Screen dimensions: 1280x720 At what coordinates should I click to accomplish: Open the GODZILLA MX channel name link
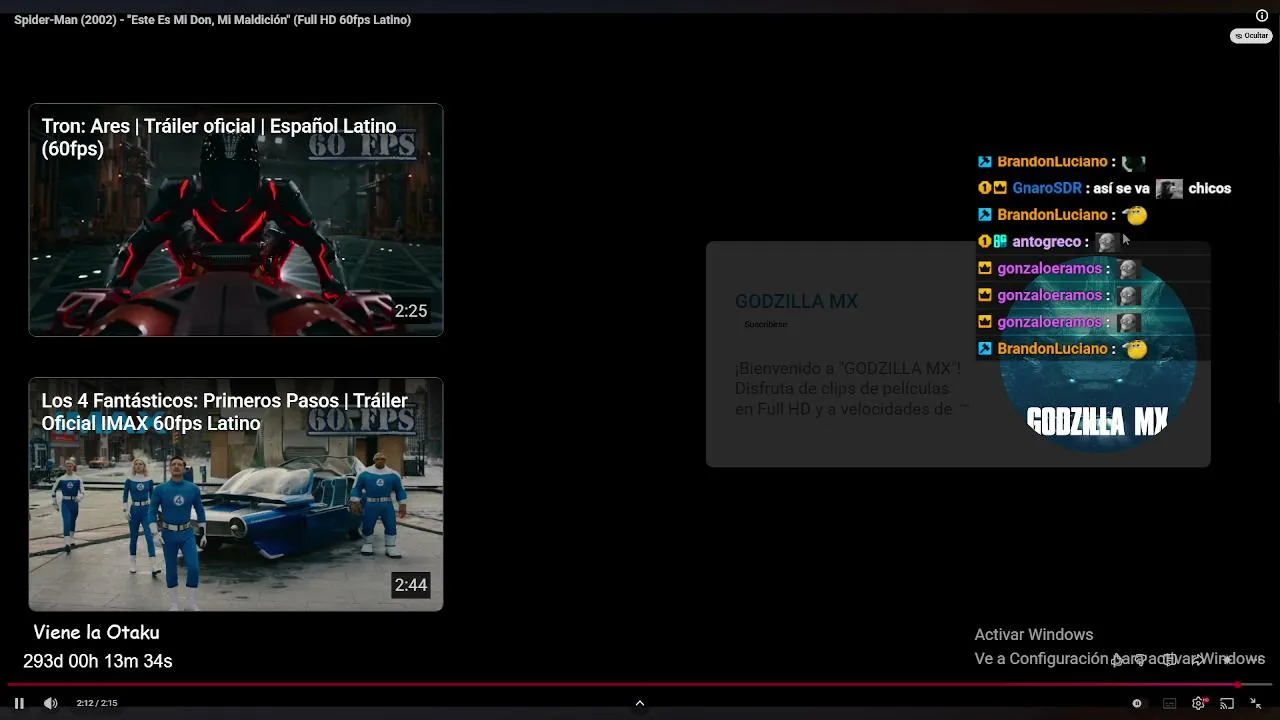[x=796, y=301]
